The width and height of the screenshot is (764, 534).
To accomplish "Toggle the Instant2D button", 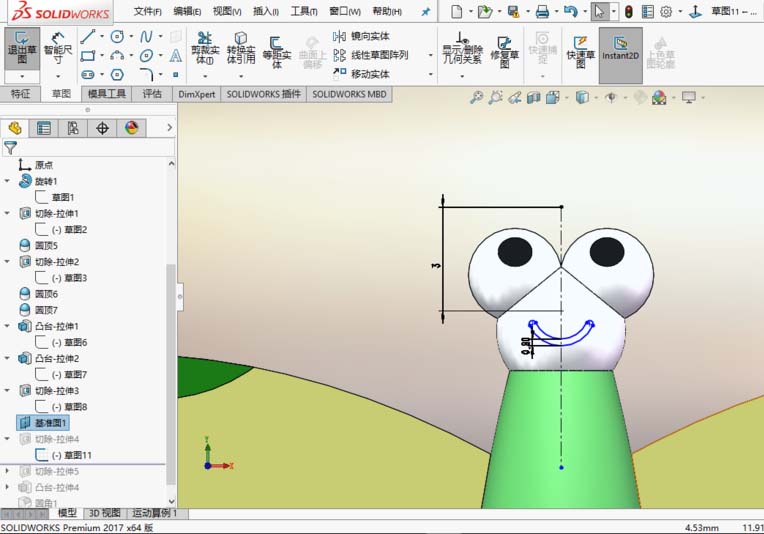I will pyautogui.click(x=620, y=55).
